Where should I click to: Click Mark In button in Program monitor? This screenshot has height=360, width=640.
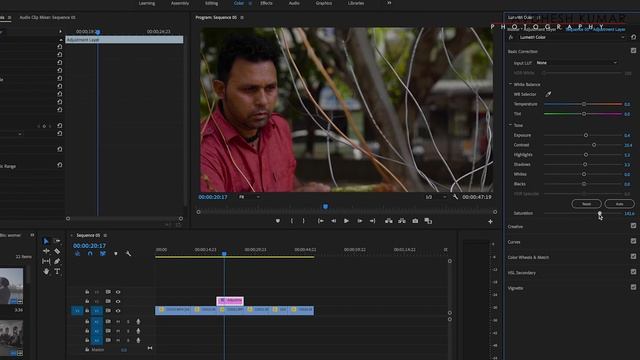pyautogui.click(x=291, y=221)
